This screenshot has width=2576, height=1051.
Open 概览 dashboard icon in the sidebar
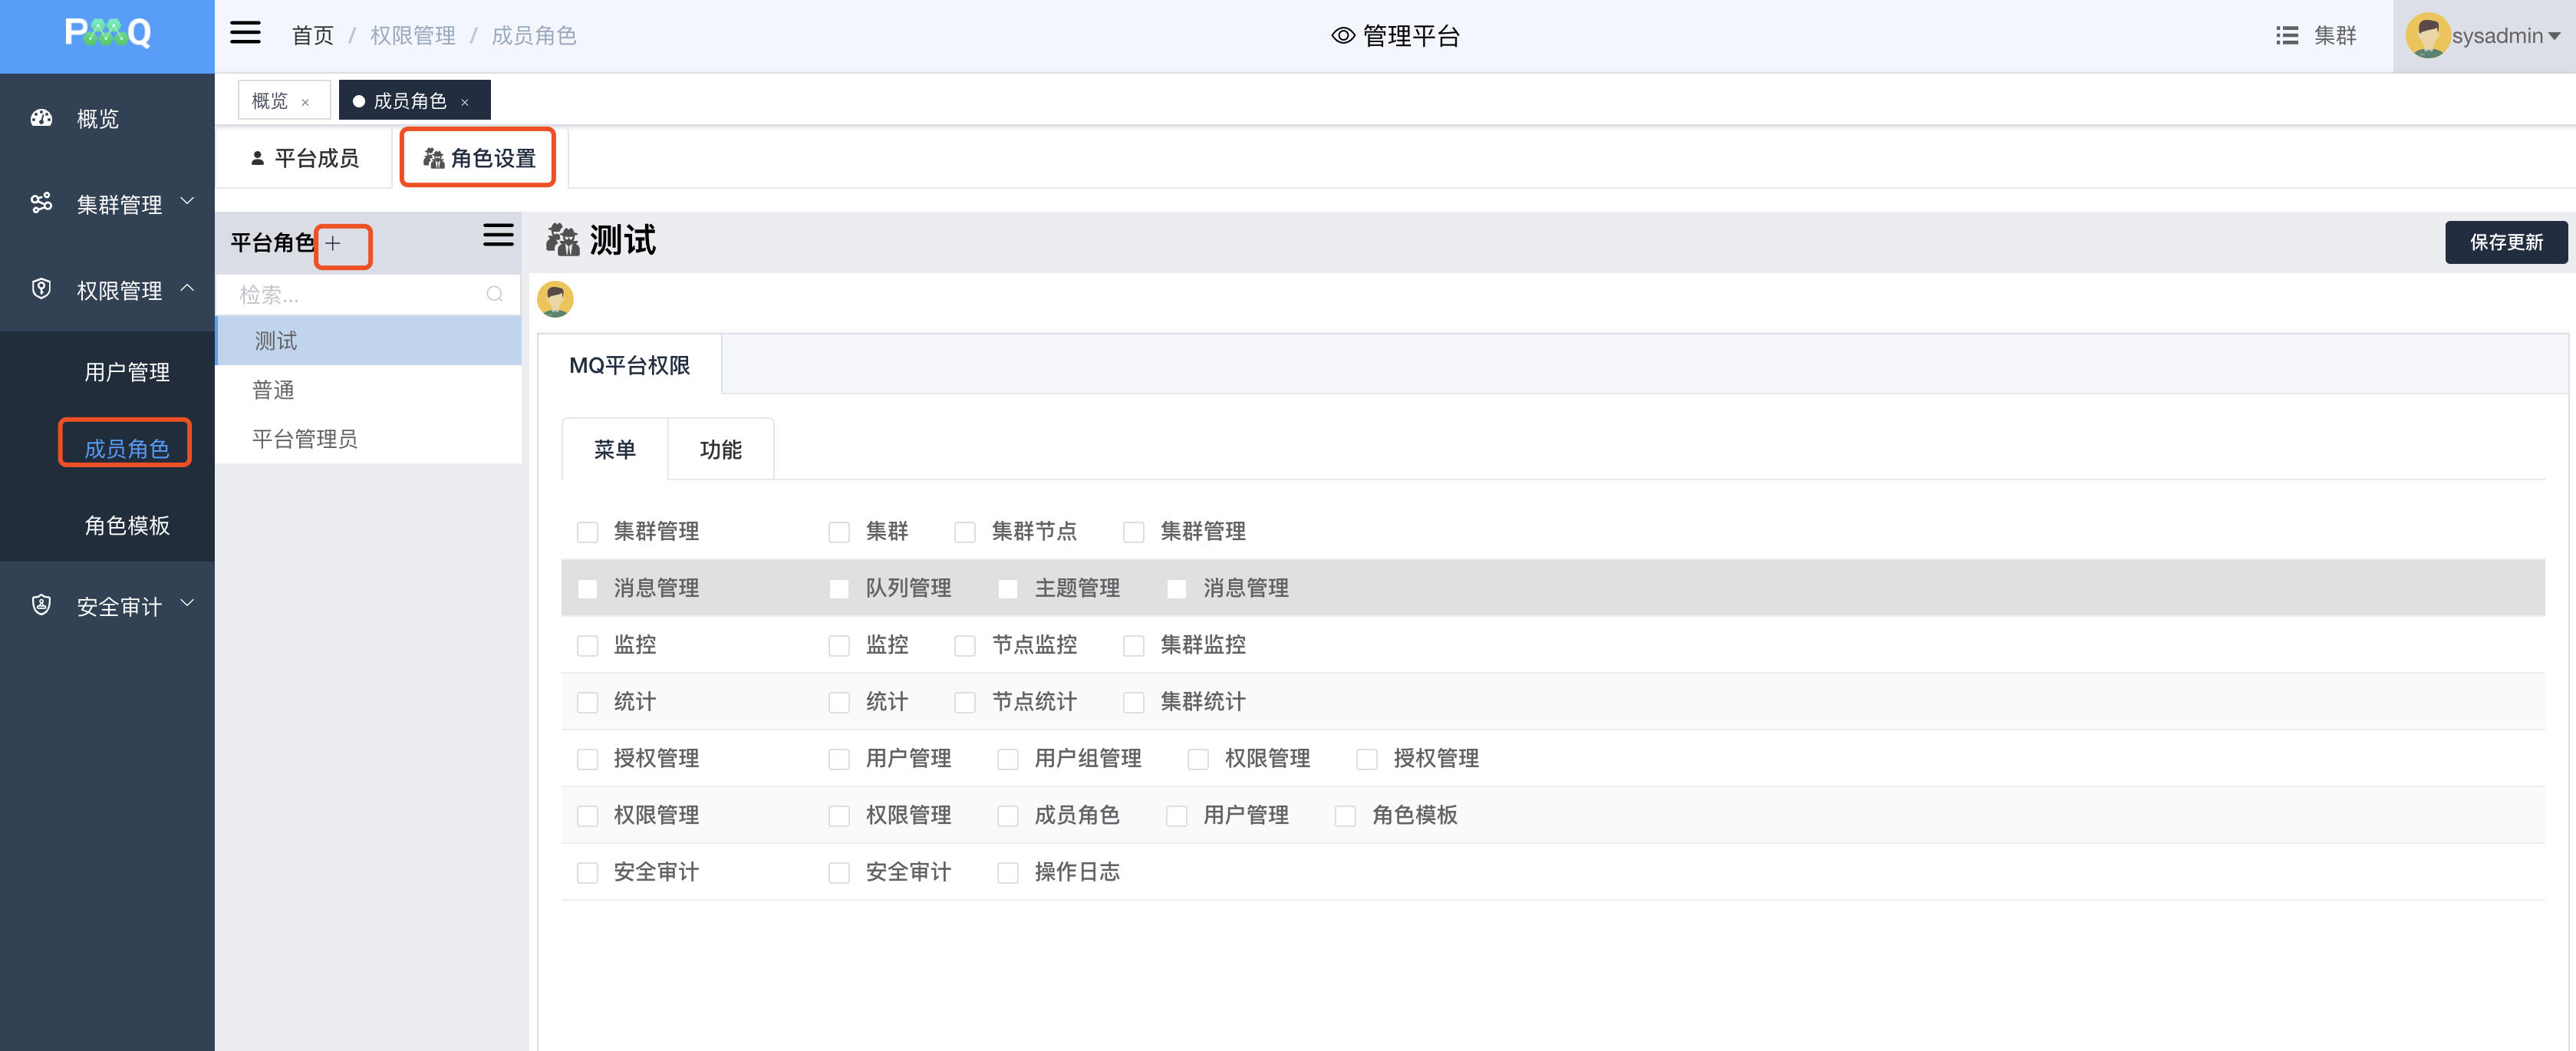41,118
